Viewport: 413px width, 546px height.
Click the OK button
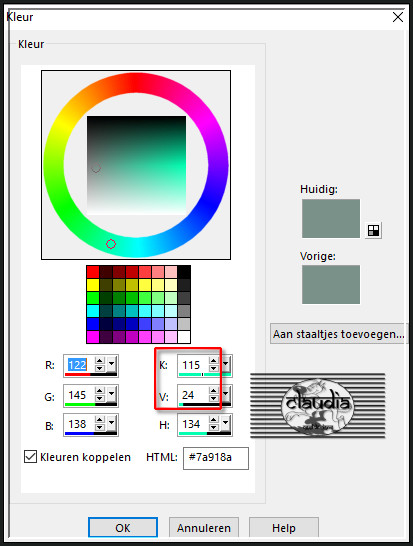(123, 528)
